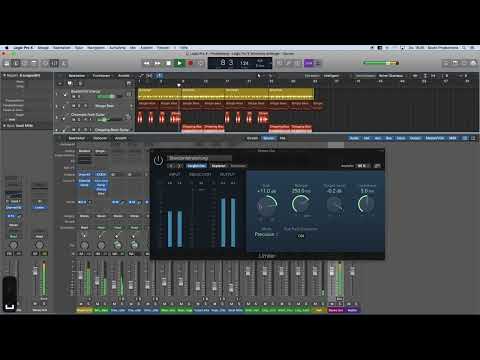The image size is (480, 360).
Task: Open Smart Controls from the control bar
Action: tap(46, 63)
